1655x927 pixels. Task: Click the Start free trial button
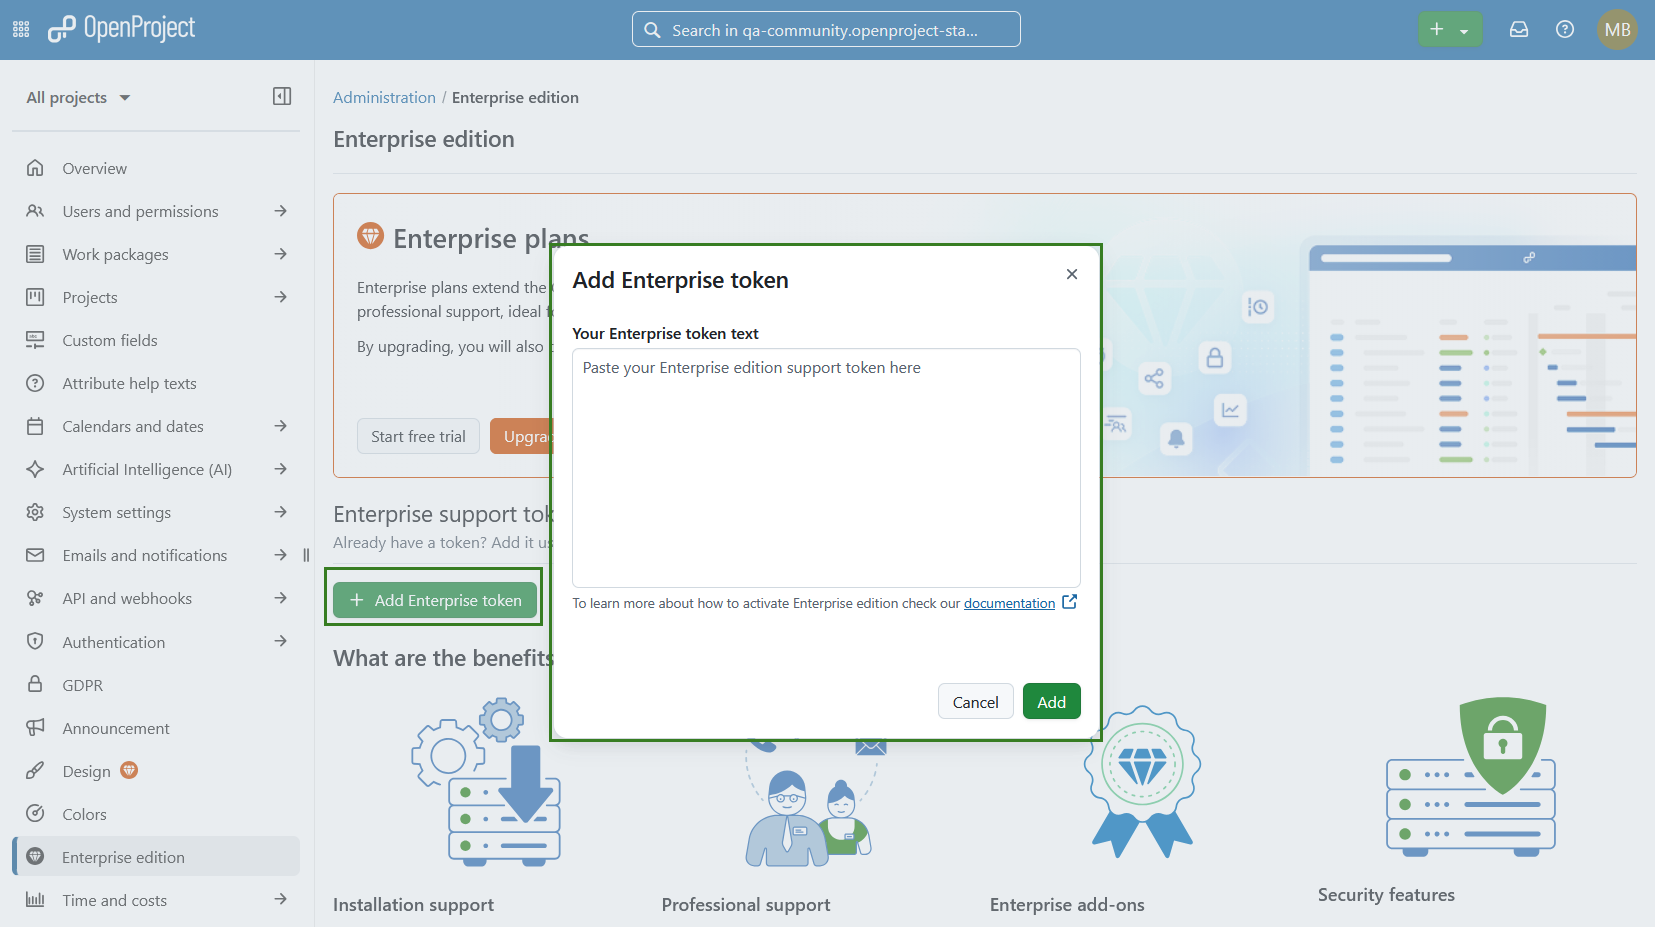pos(418,436)
